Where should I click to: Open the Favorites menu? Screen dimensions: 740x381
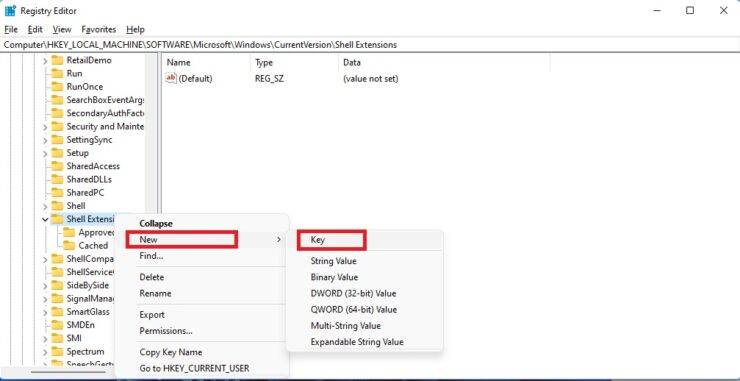click(99, 29)
